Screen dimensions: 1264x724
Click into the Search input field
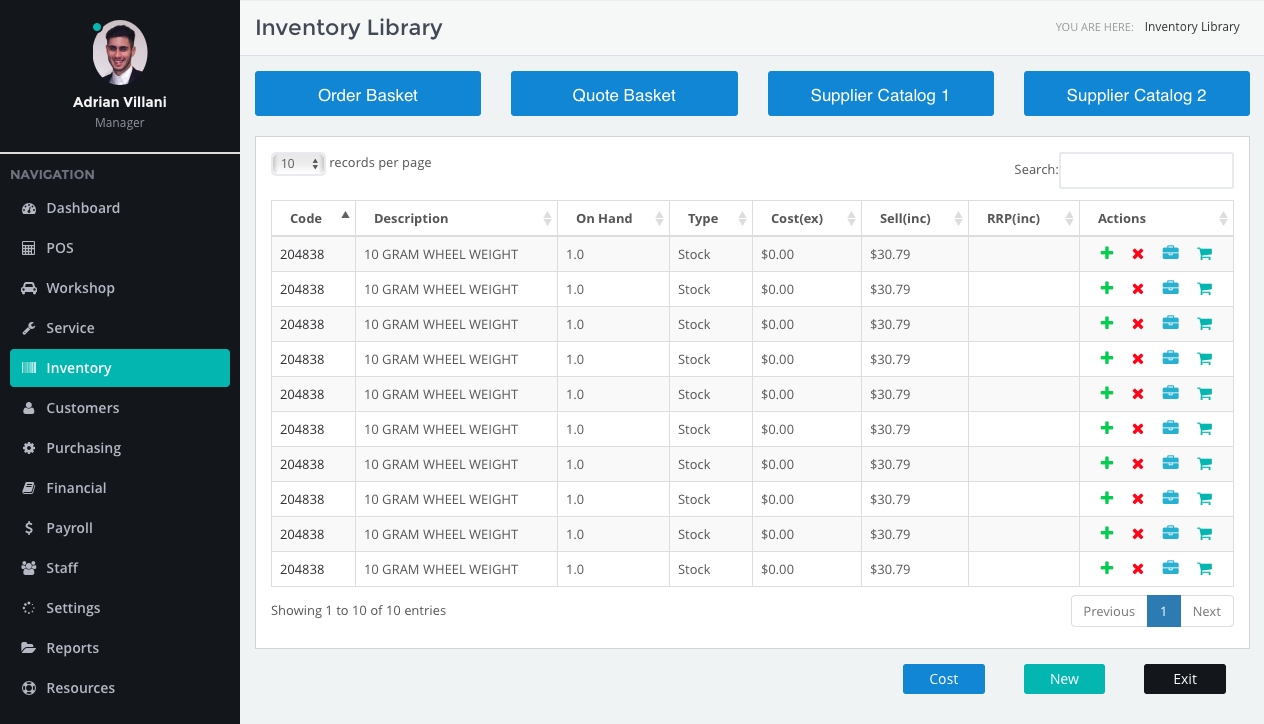pyautogui.click(x=1146, y=170)
